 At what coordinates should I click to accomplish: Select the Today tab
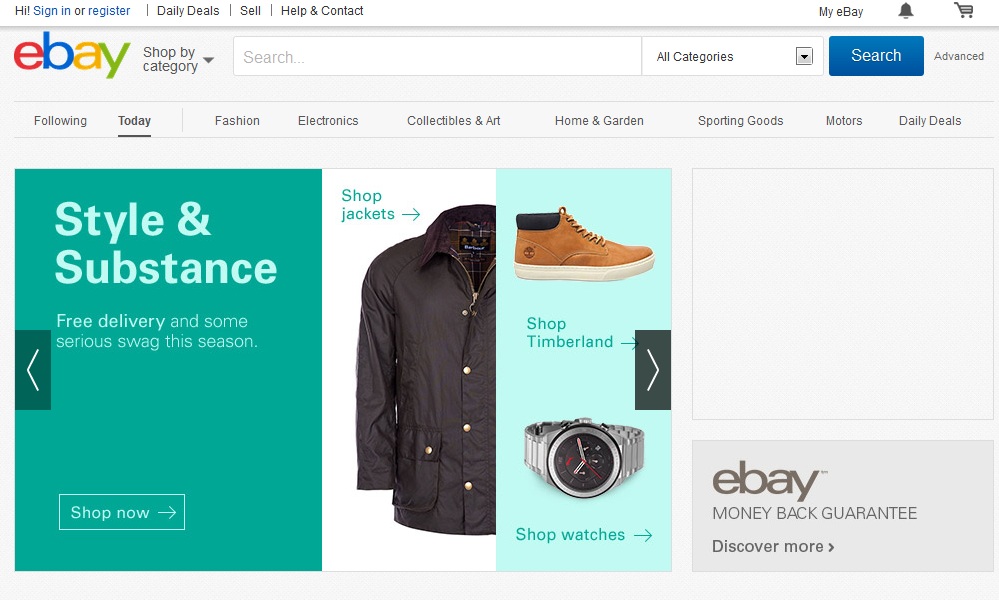click(x=134, y=120)
